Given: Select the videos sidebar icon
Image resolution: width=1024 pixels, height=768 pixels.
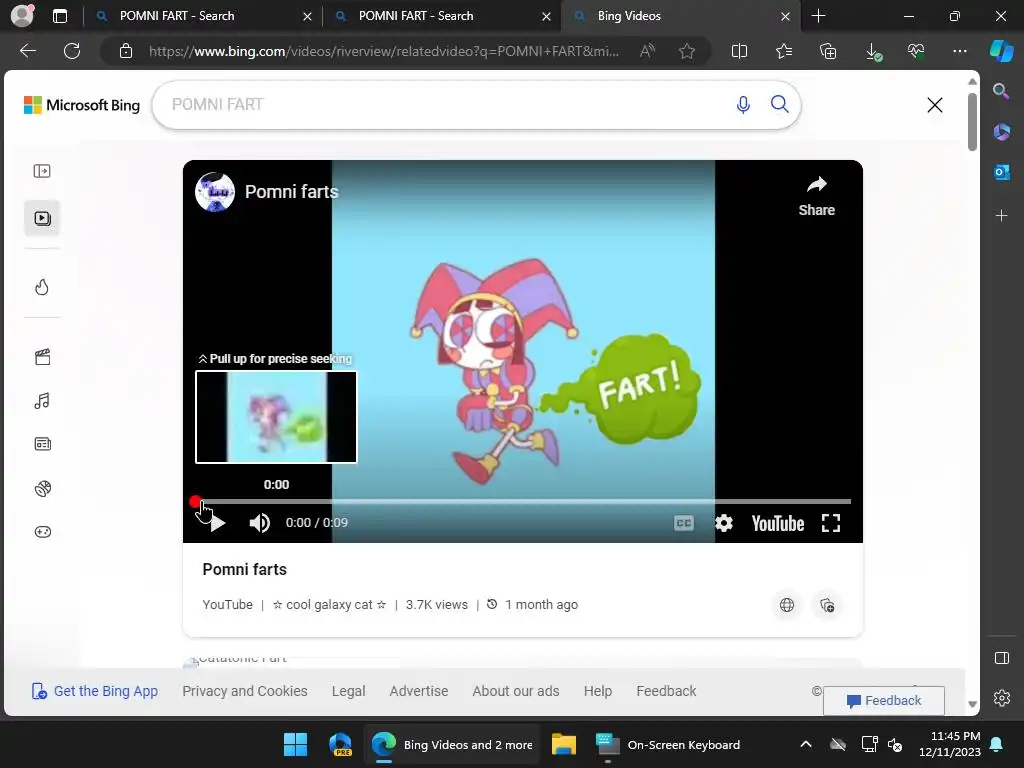Looking at the screenshot, I should [42, 218].
